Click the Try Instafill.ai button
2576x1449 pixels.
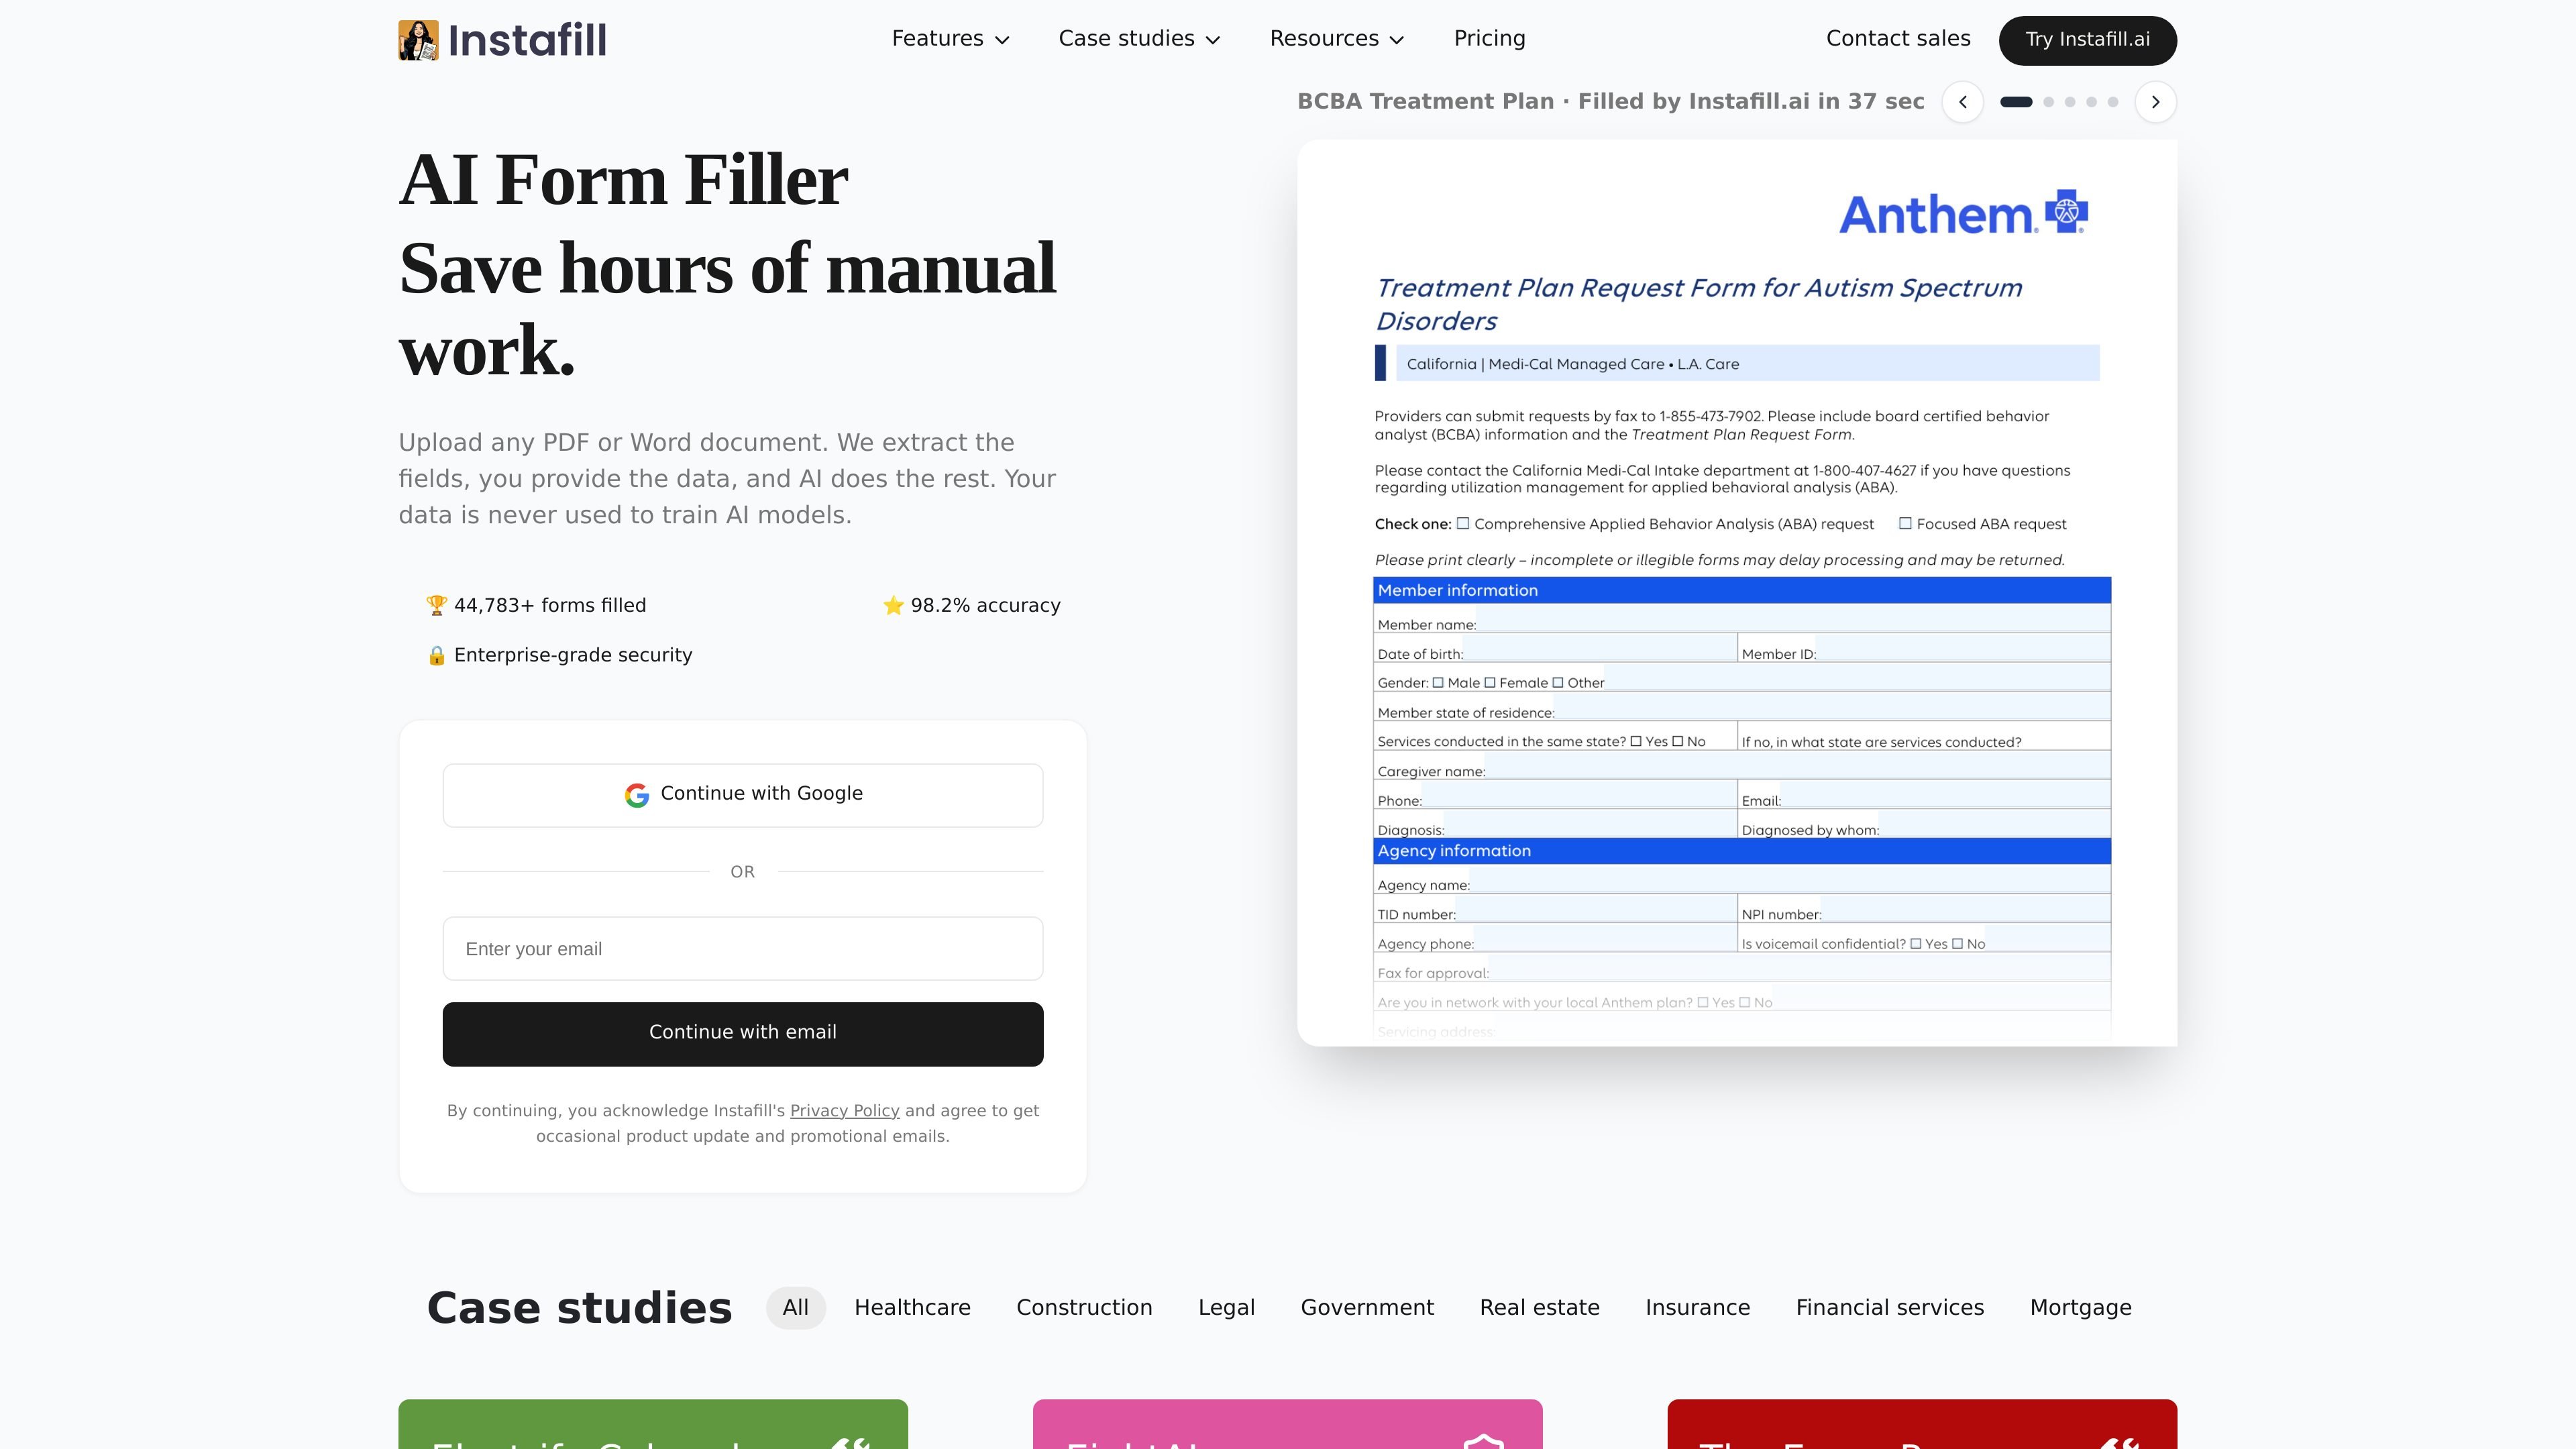click(2087, 40)
